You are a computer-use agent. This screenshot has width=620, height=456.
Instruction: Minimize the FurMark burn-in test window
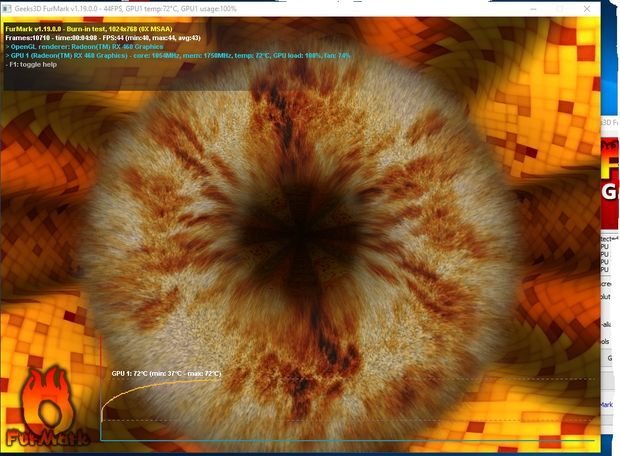533,9
